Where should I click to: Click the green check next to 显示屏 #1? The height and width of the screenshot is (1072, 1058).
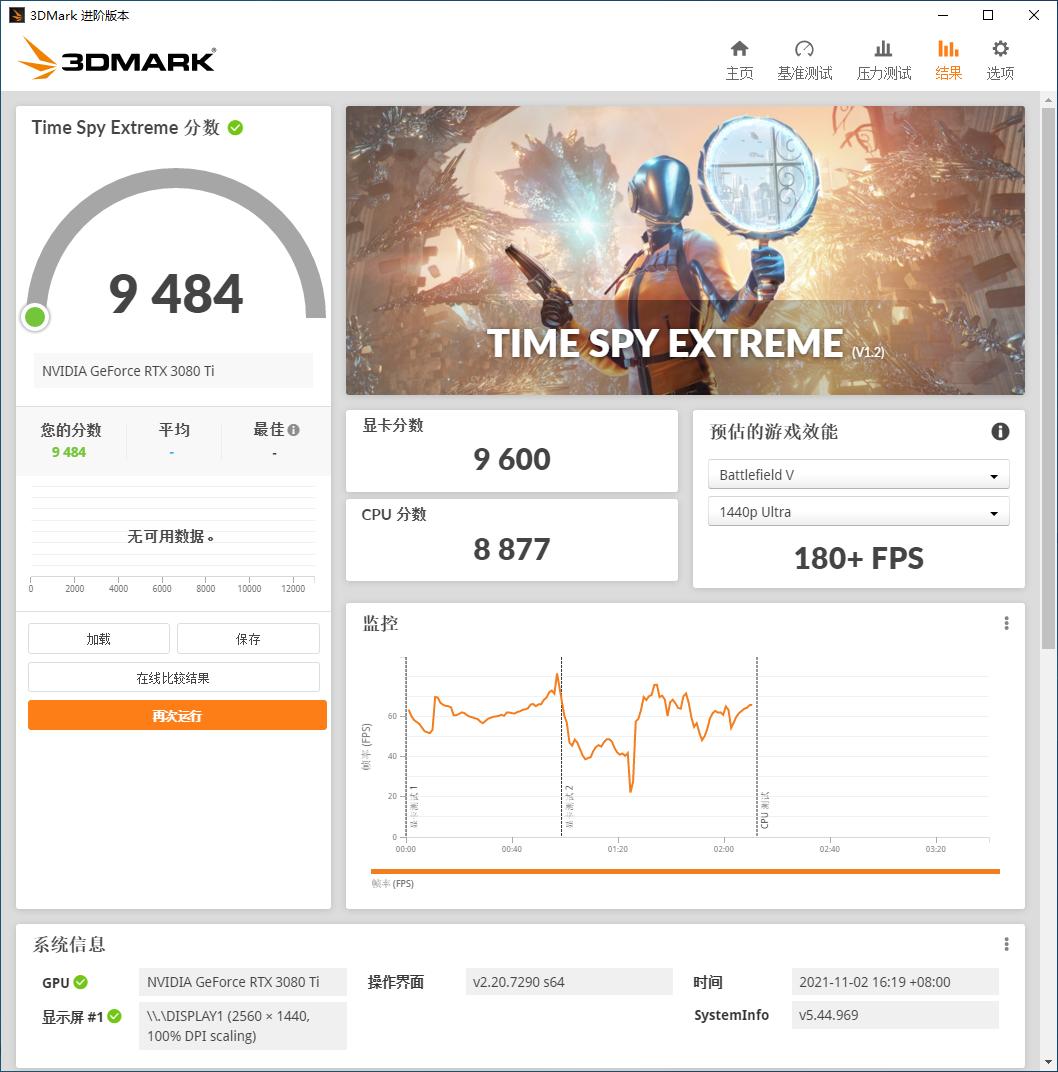(x=115, y=1016)
